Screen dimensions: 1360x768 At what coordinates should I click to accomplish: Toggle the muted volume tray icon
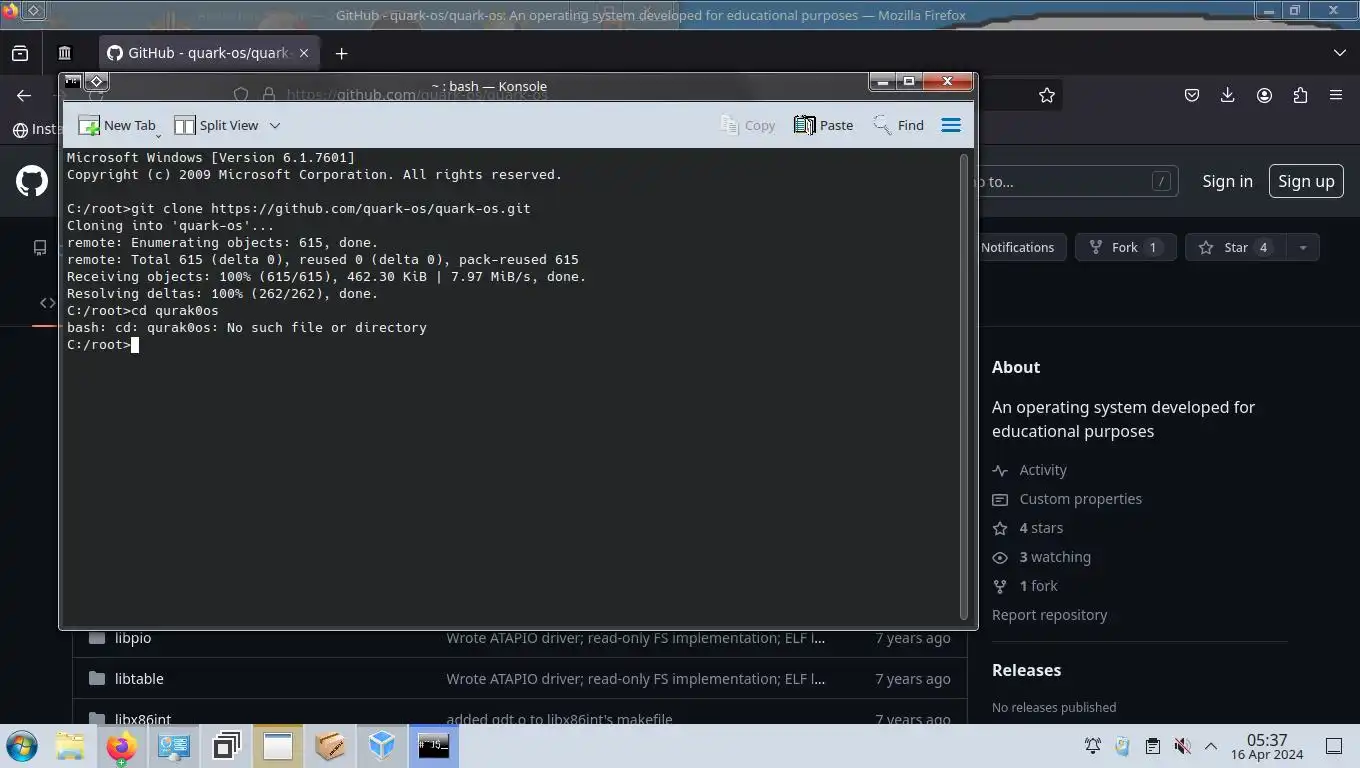pyautogui.click(x=1182, y=746)
